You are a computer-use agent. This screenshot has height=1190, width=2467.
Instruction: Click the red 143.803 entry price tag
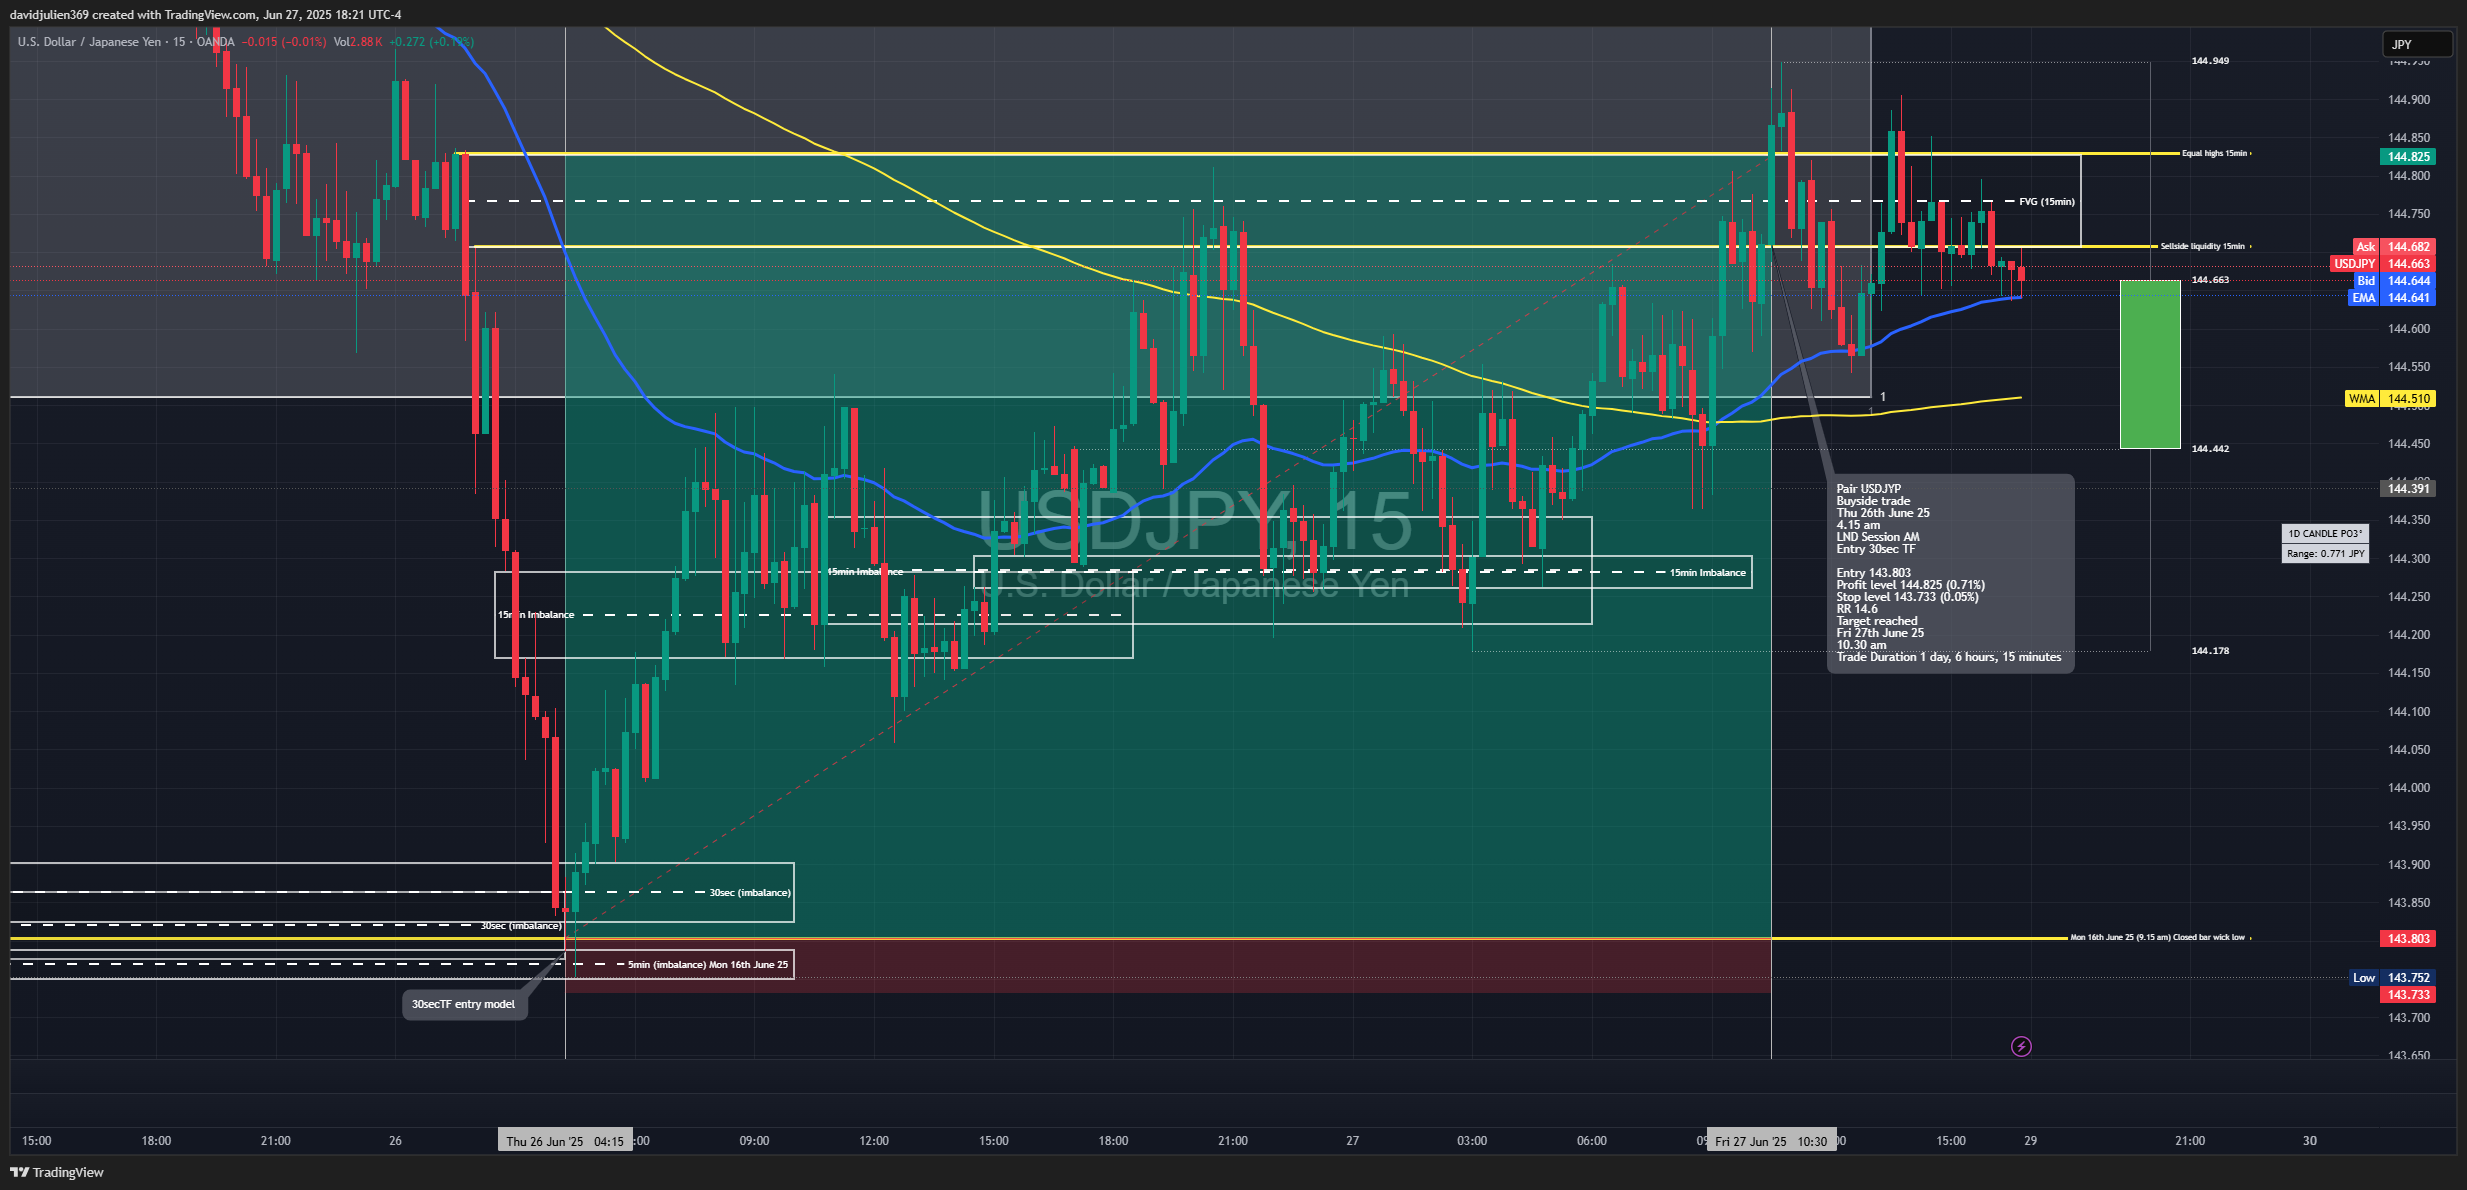(x=2408, y=939)
